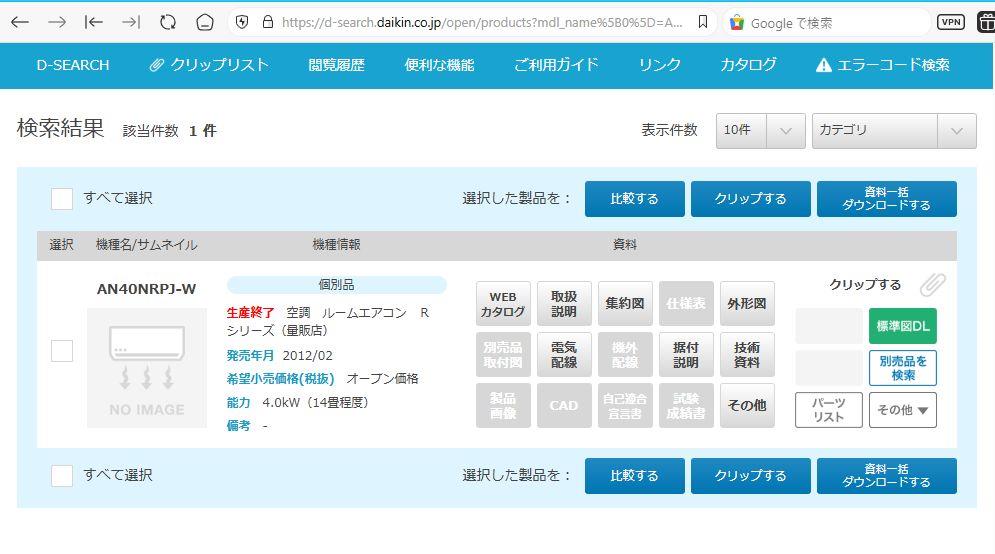The width and height of the screenshot is (995, 554).
Task: Check the bottom すべて選択 checkbox
Action: pos(62,475)
